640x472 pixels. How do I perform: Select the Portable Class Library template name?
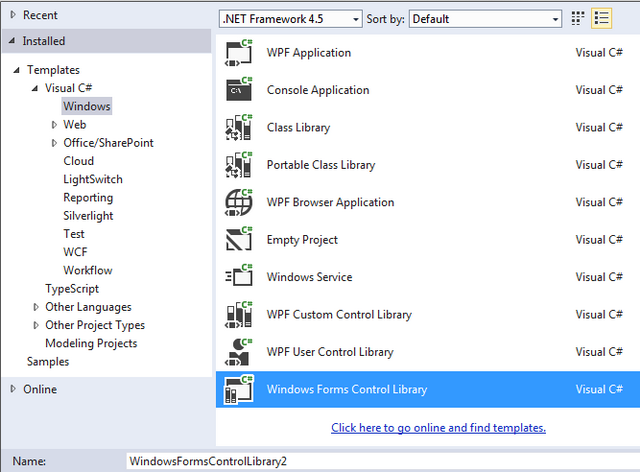tap(321, 165)
